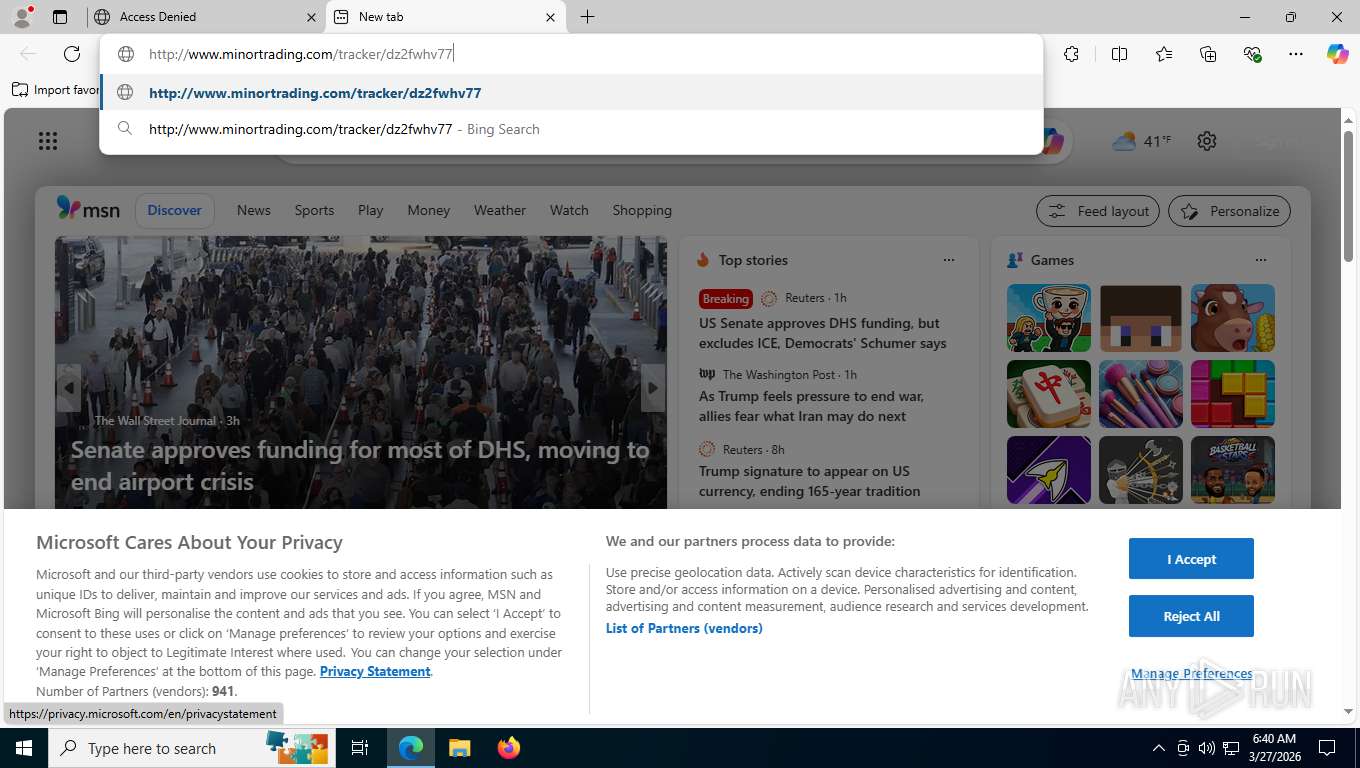Open the Weather tab
This screenshot has height=768, width=1360.
500,210
